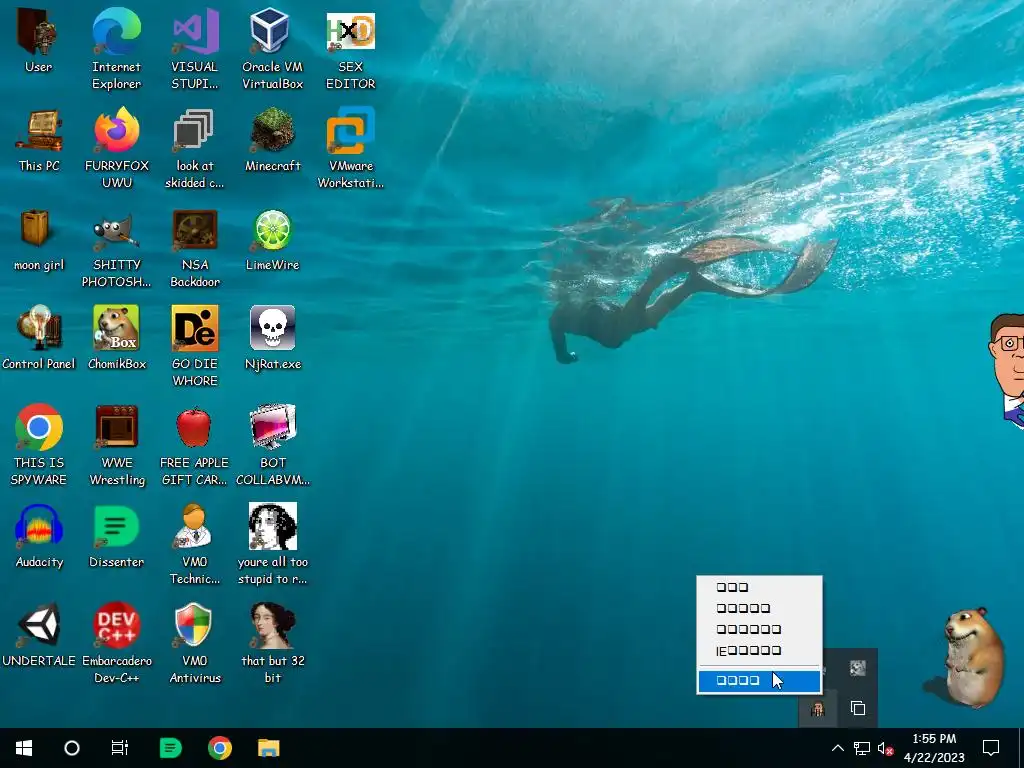Screen dimensions: 1024x768
Task: Open File Explorer from the taskbar
Action: (x=268, y=748)
